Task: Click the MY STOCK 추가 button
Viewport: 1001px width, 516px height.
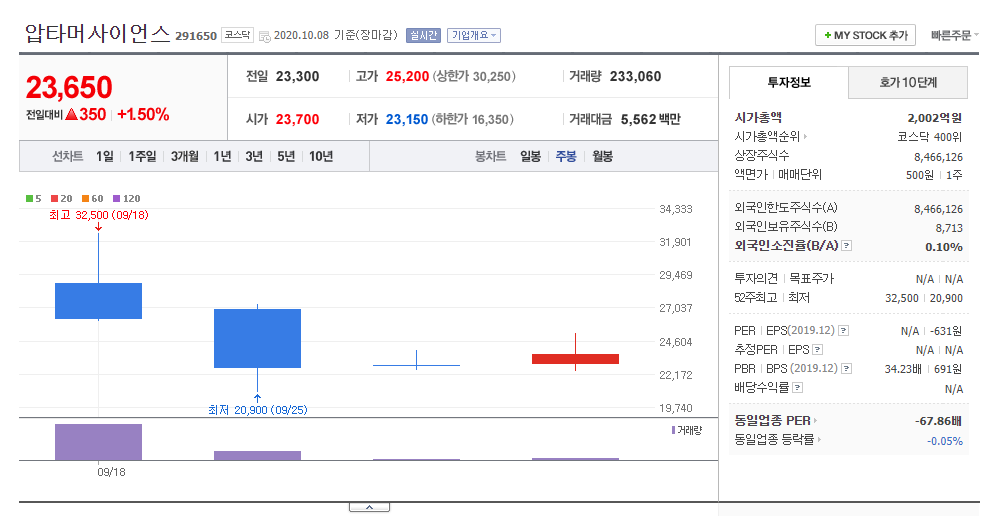Action: click(865, 35)
